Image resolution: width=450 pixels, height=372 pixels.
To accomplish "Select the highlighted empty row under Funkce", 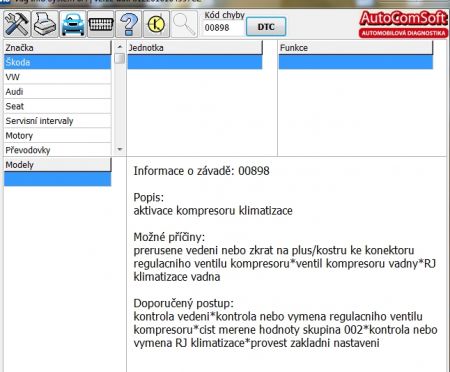I will (x=356, y=62).
